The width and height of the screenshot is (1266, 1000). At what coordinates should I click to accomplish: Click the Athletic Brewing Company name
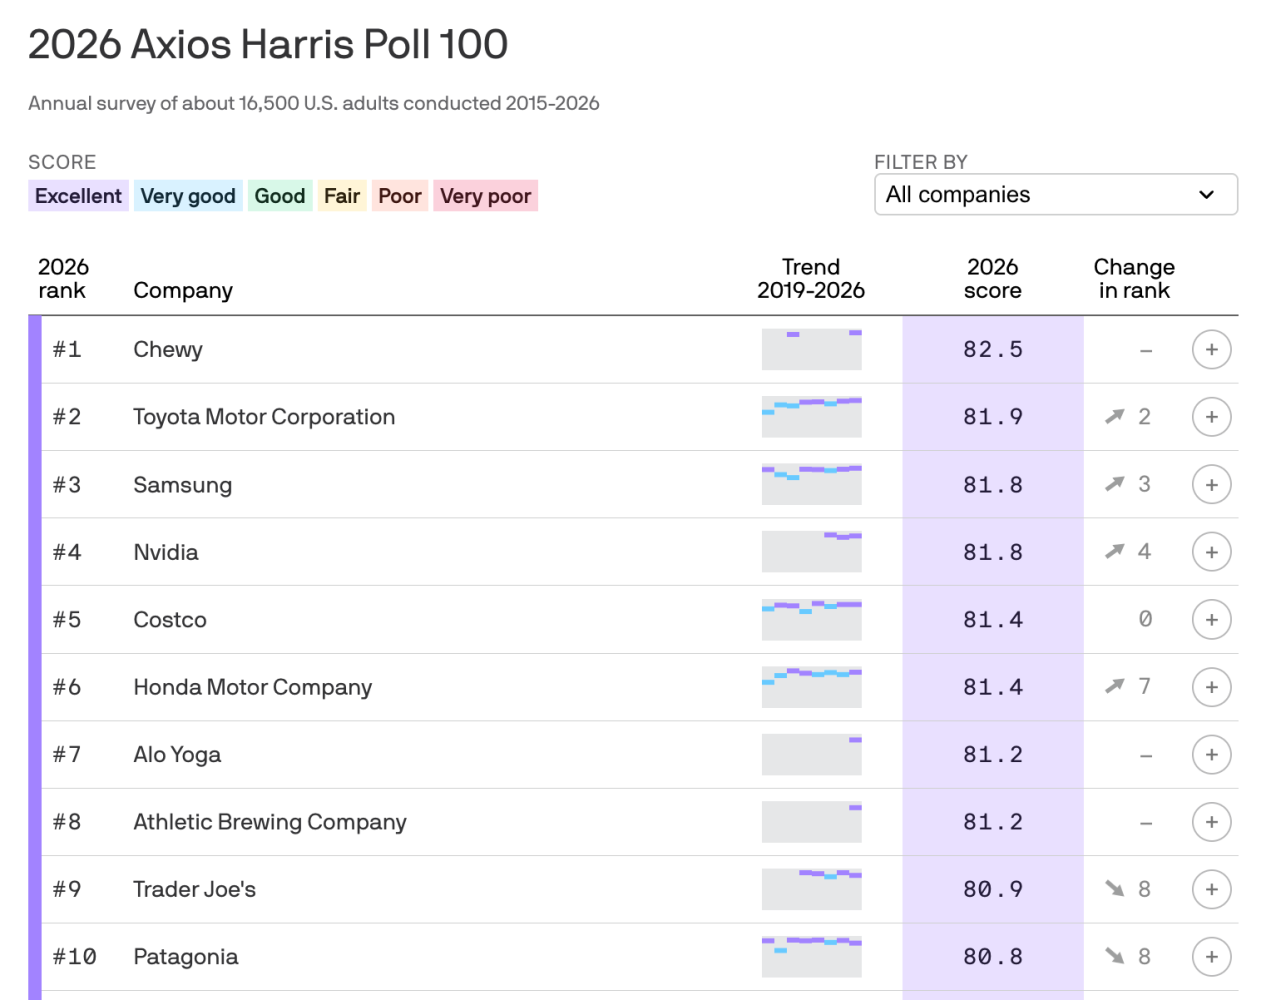pos(270,822)
